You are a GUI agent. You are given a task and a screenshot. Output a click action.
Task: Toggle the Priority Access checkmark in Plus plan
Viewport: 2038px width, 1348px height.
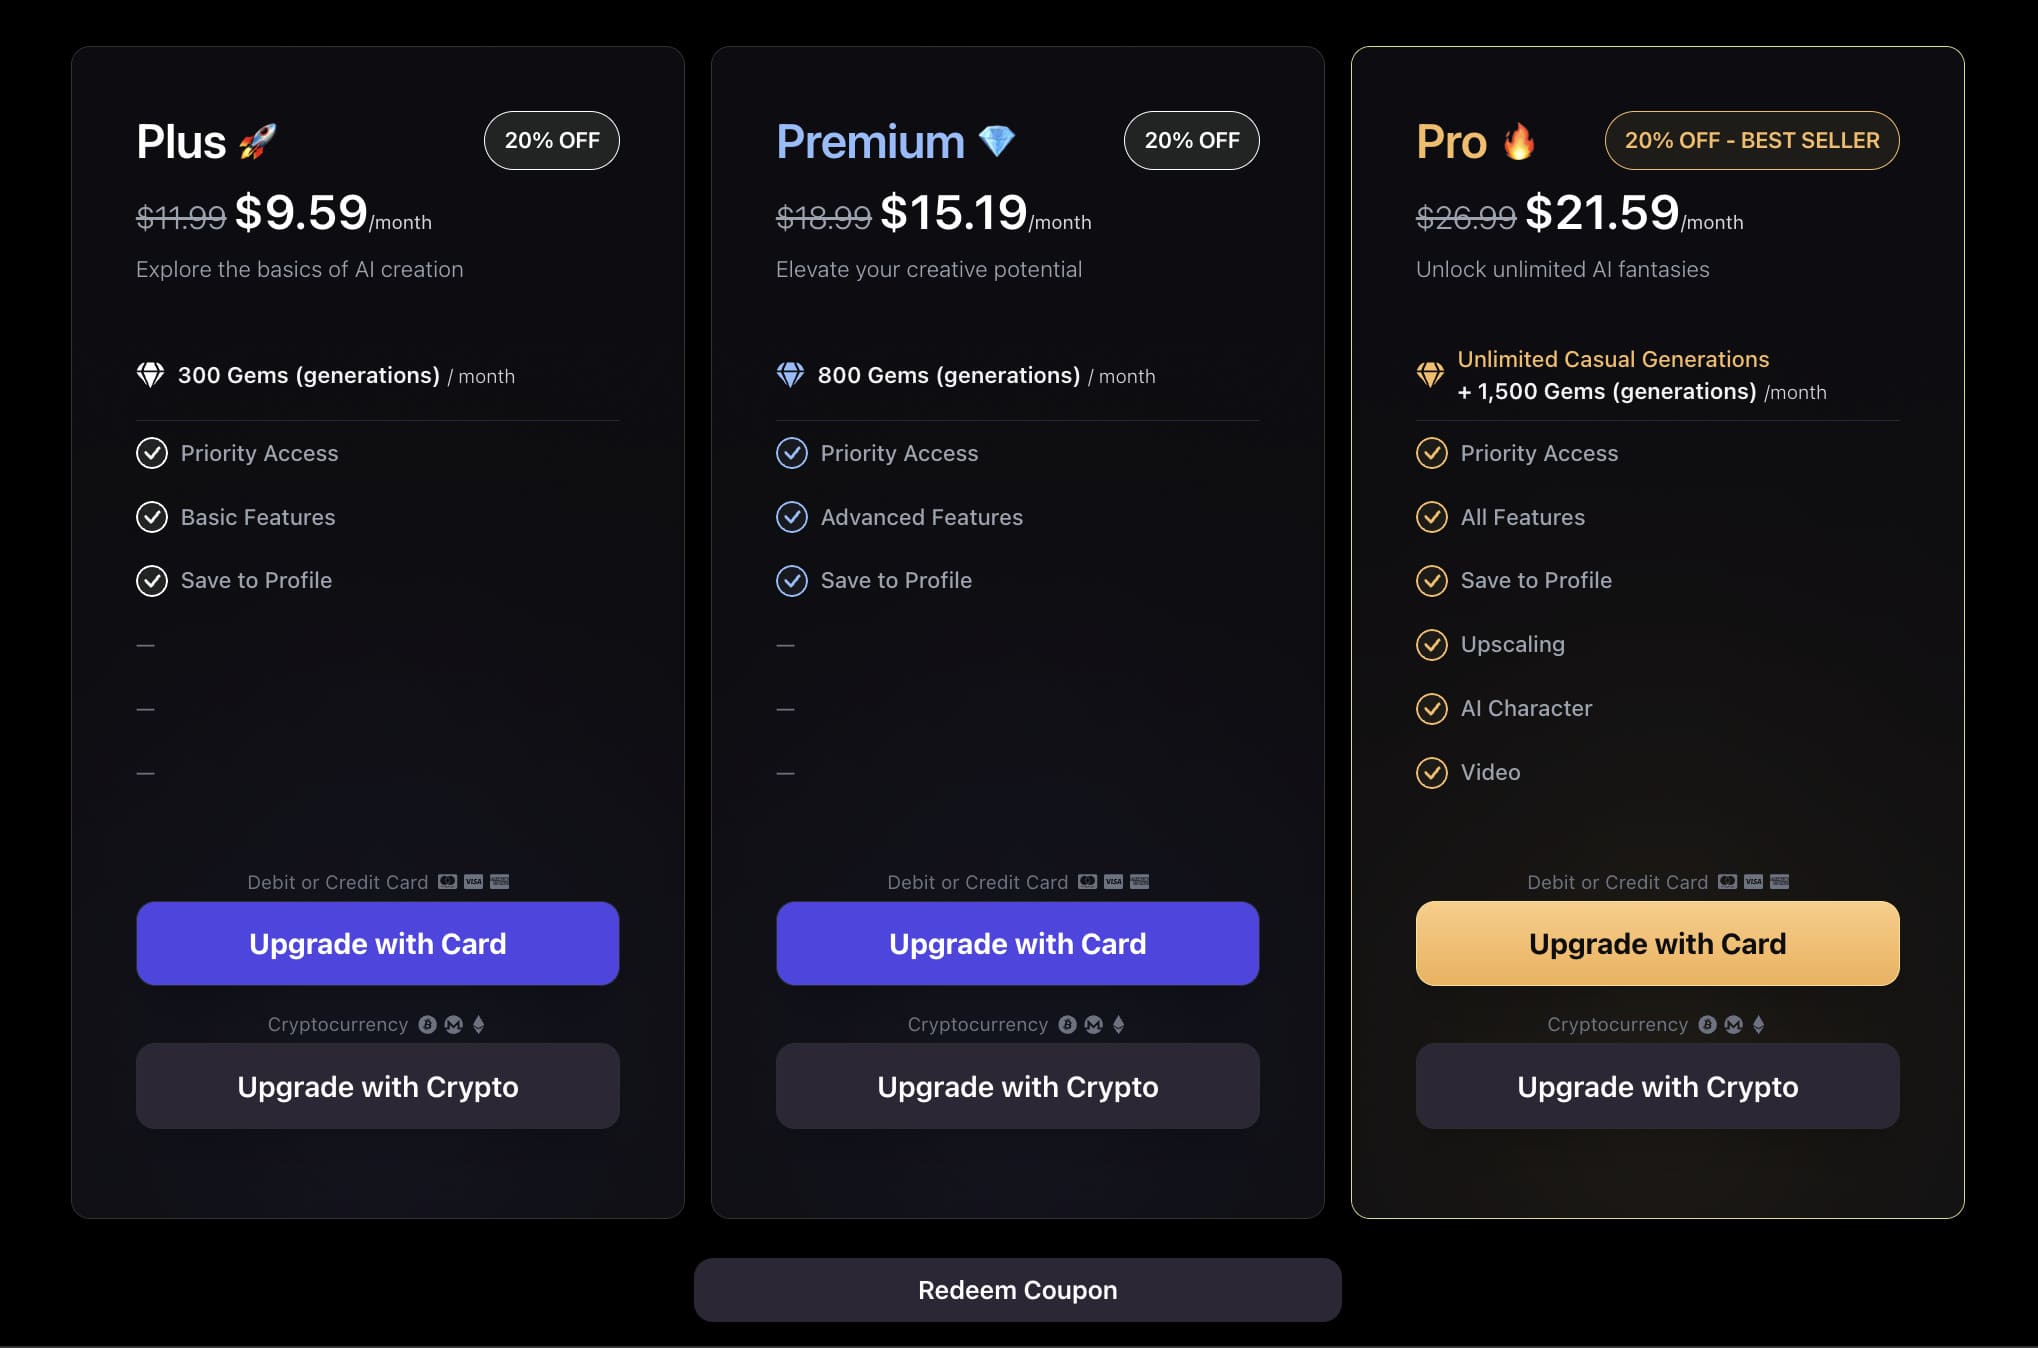click(x=151, y=453)
